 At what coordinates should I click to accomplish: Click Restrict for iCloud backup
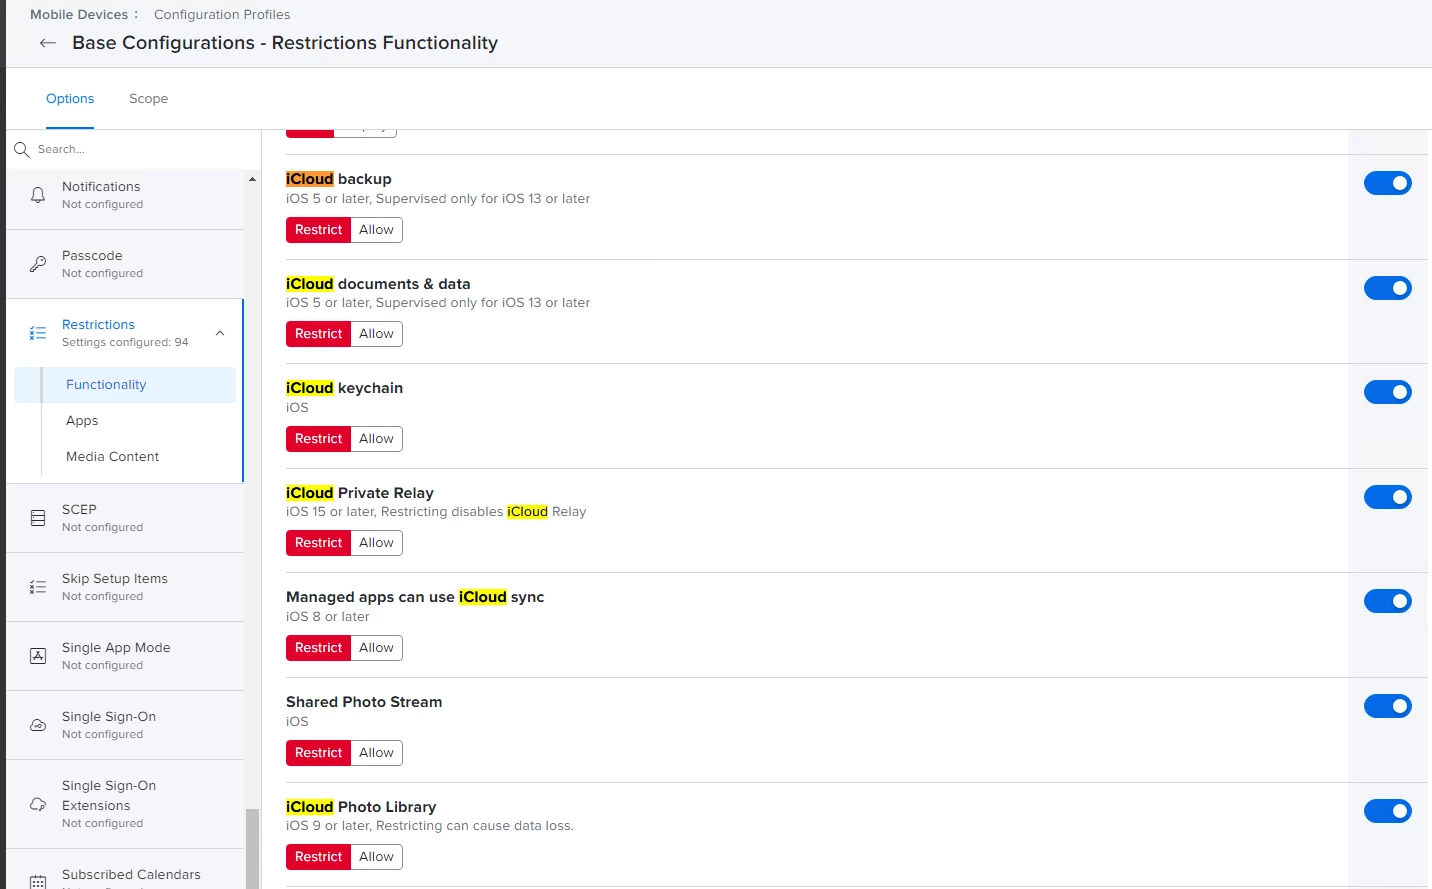318,230
